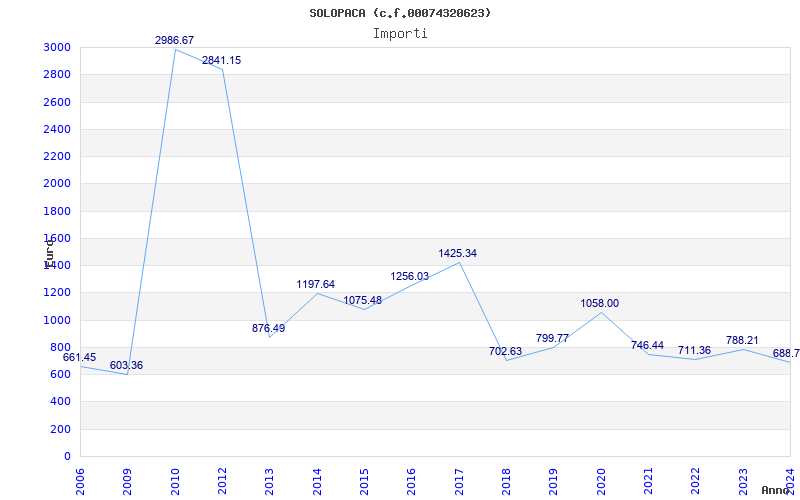Select data label 876.49
The width and height of the screenshot is (800, 500).
(x=268, y=329)
